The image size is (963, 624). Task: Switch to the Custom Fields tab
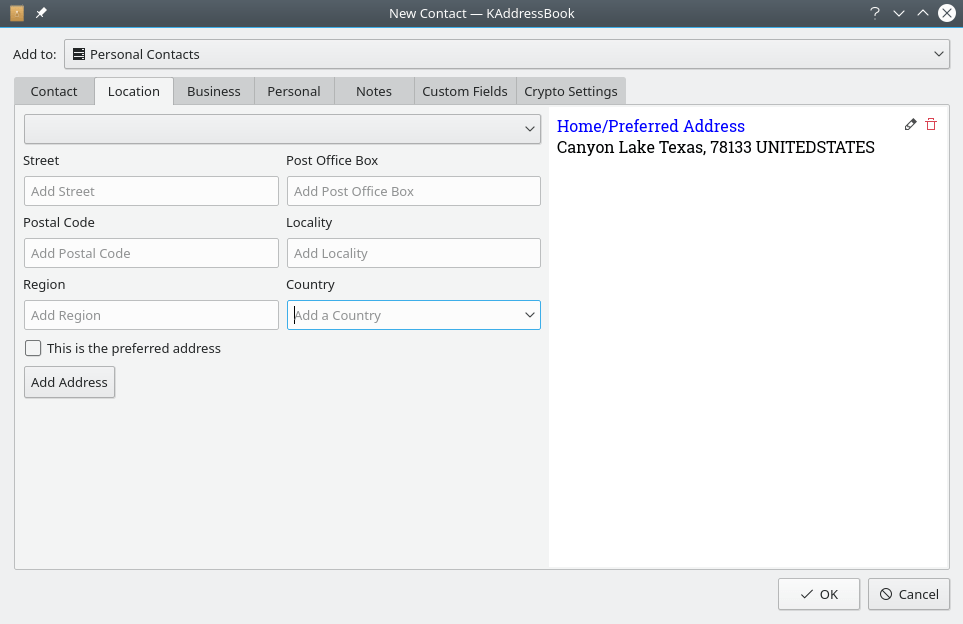[x=465, y=92]
